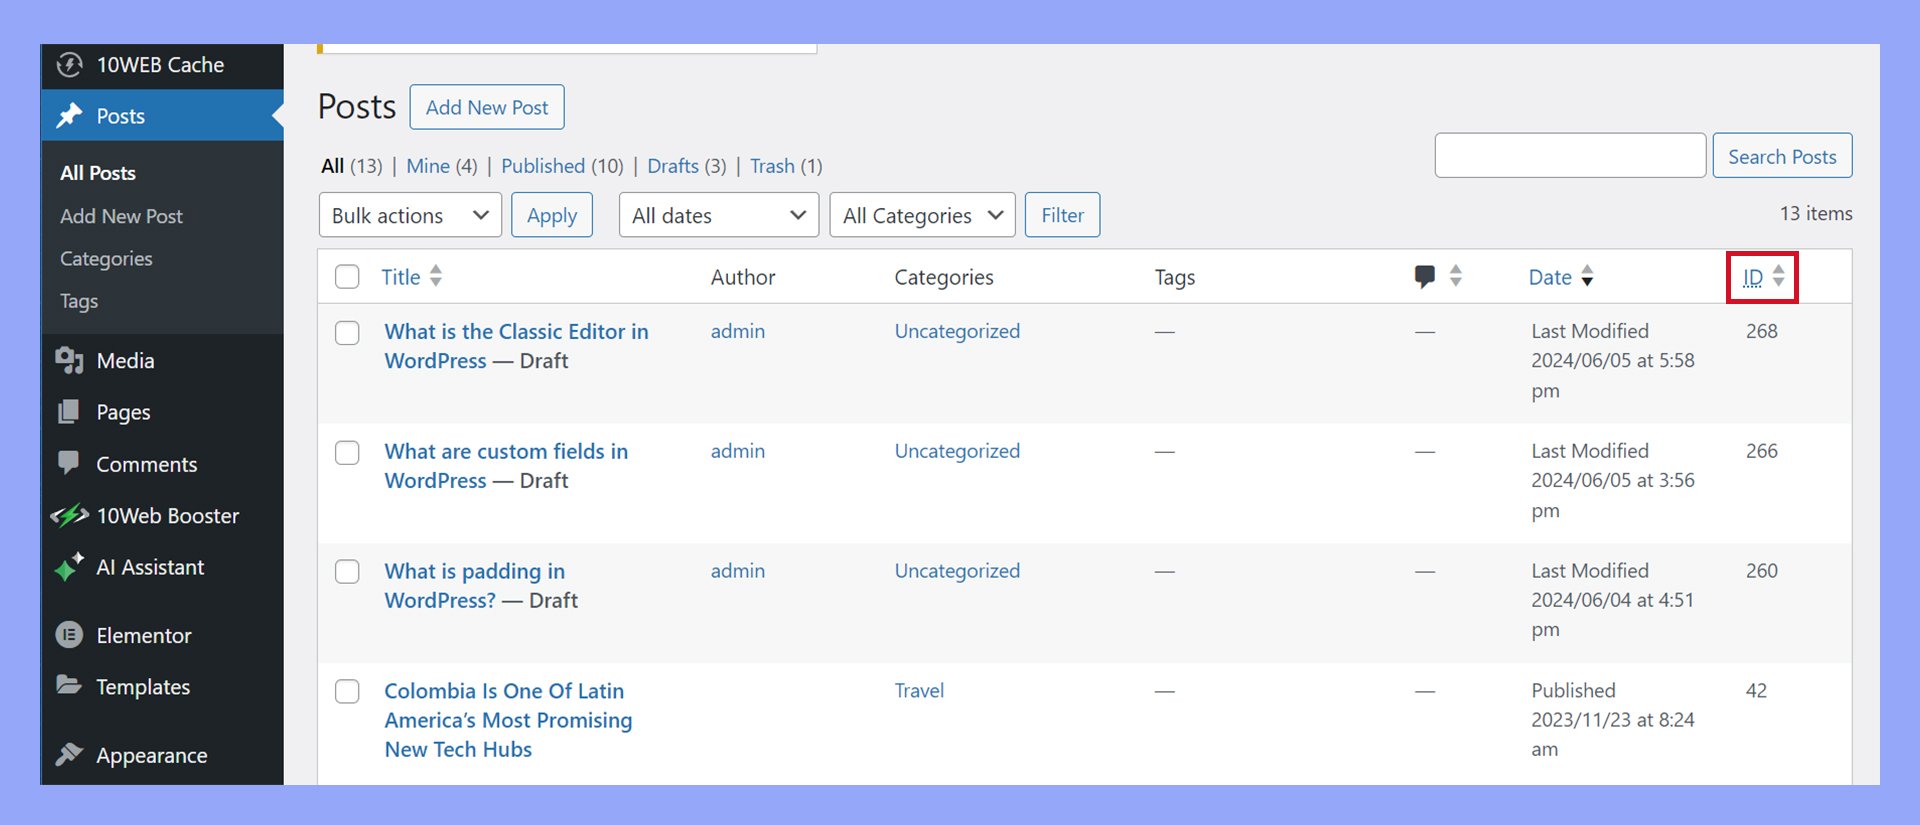Open the All Categories dropdown
The width and height of the screenshot is (1920, 825).
922,215
